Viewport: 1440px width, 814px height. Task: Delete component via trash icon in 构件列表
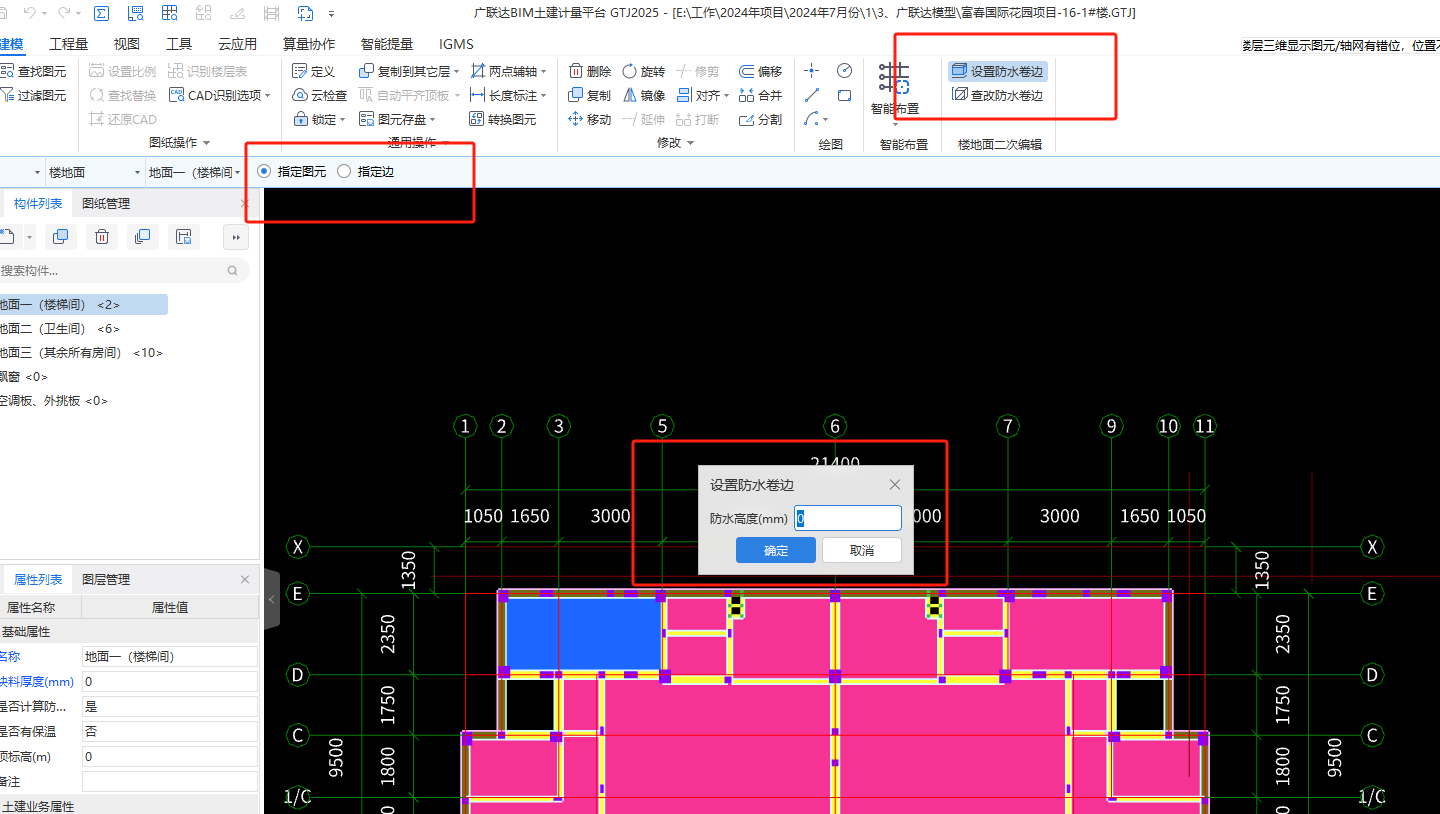click(x=101, y=237)
